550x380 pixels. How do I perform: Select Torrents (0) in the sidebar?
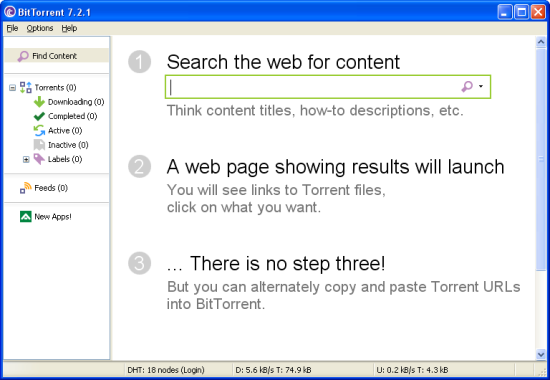55,87
